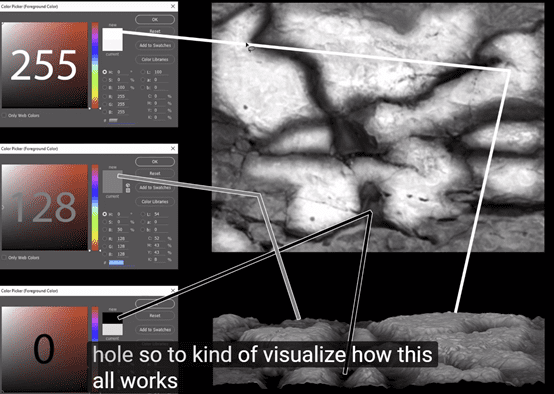Image resolution: width=554 pixels, height=394 pixels.
Task: Click the hex value field in the 128 picker
Action: tap(116, 263)
